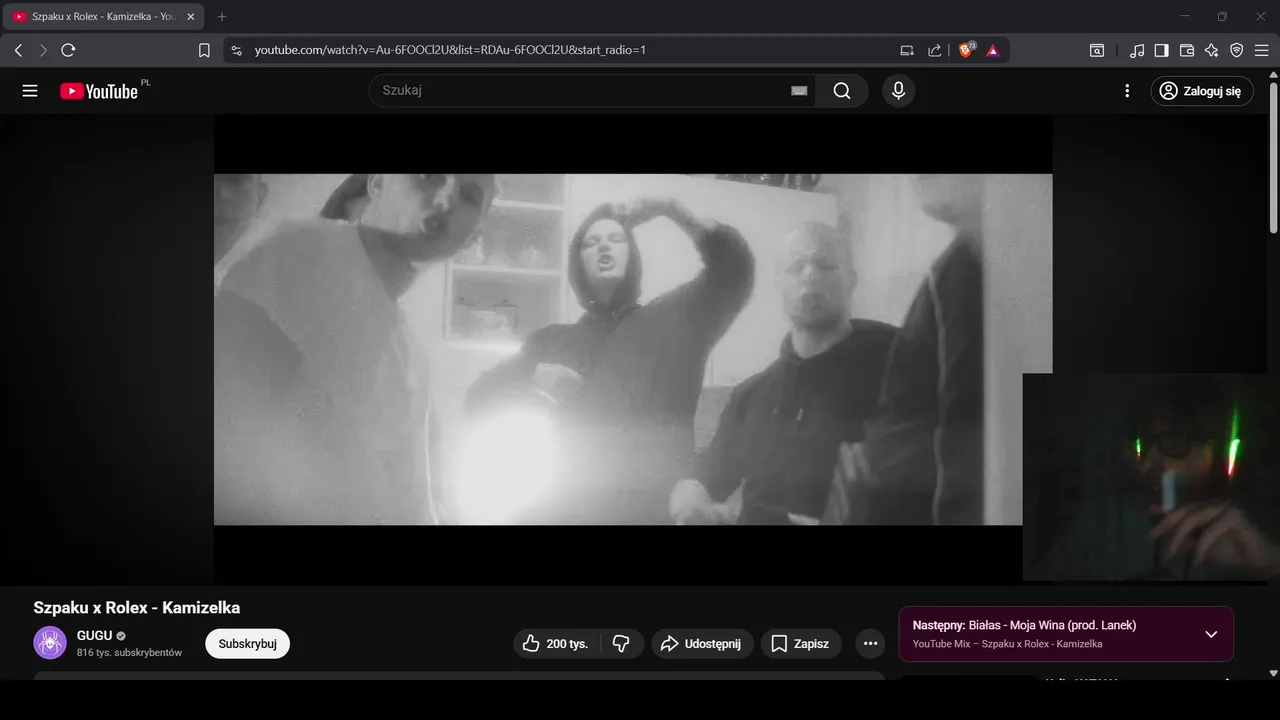
Task: Open the YouTube hamburger guide menu
Action: pyautogui.click(x=30, y=91)
